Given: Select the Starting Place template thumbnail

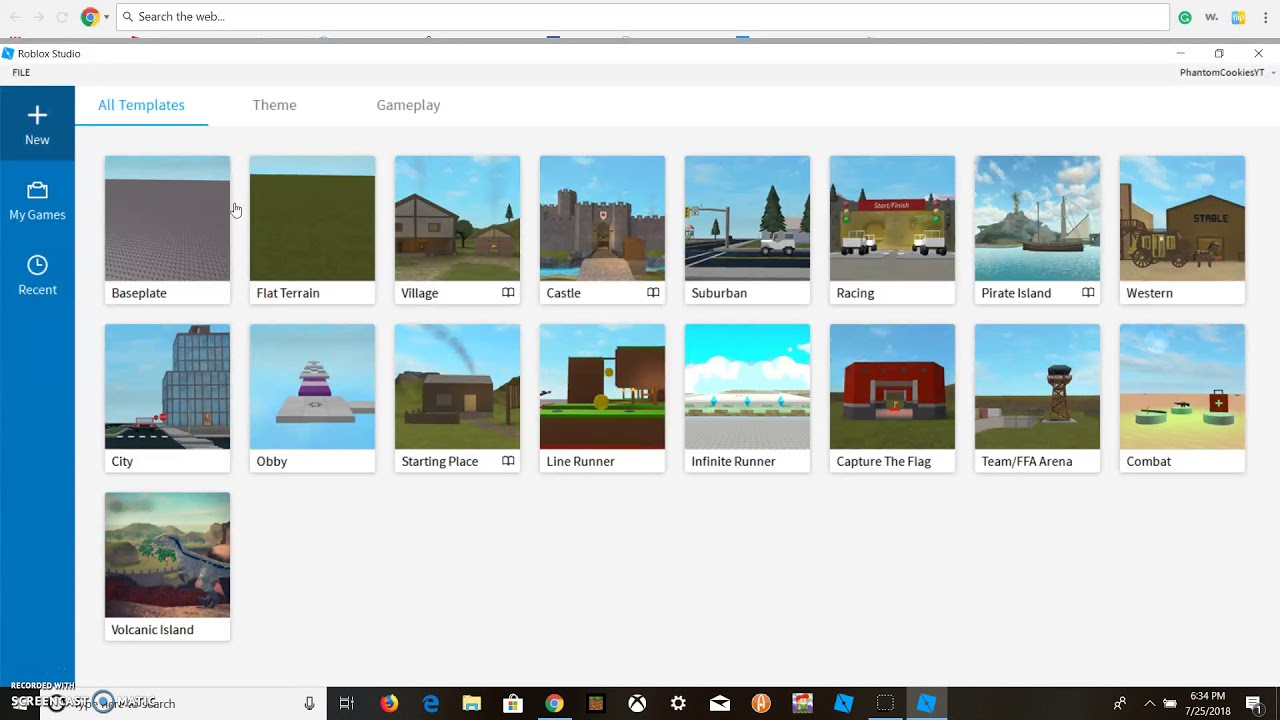Looking at the screenshot, I should click(457, 386).
